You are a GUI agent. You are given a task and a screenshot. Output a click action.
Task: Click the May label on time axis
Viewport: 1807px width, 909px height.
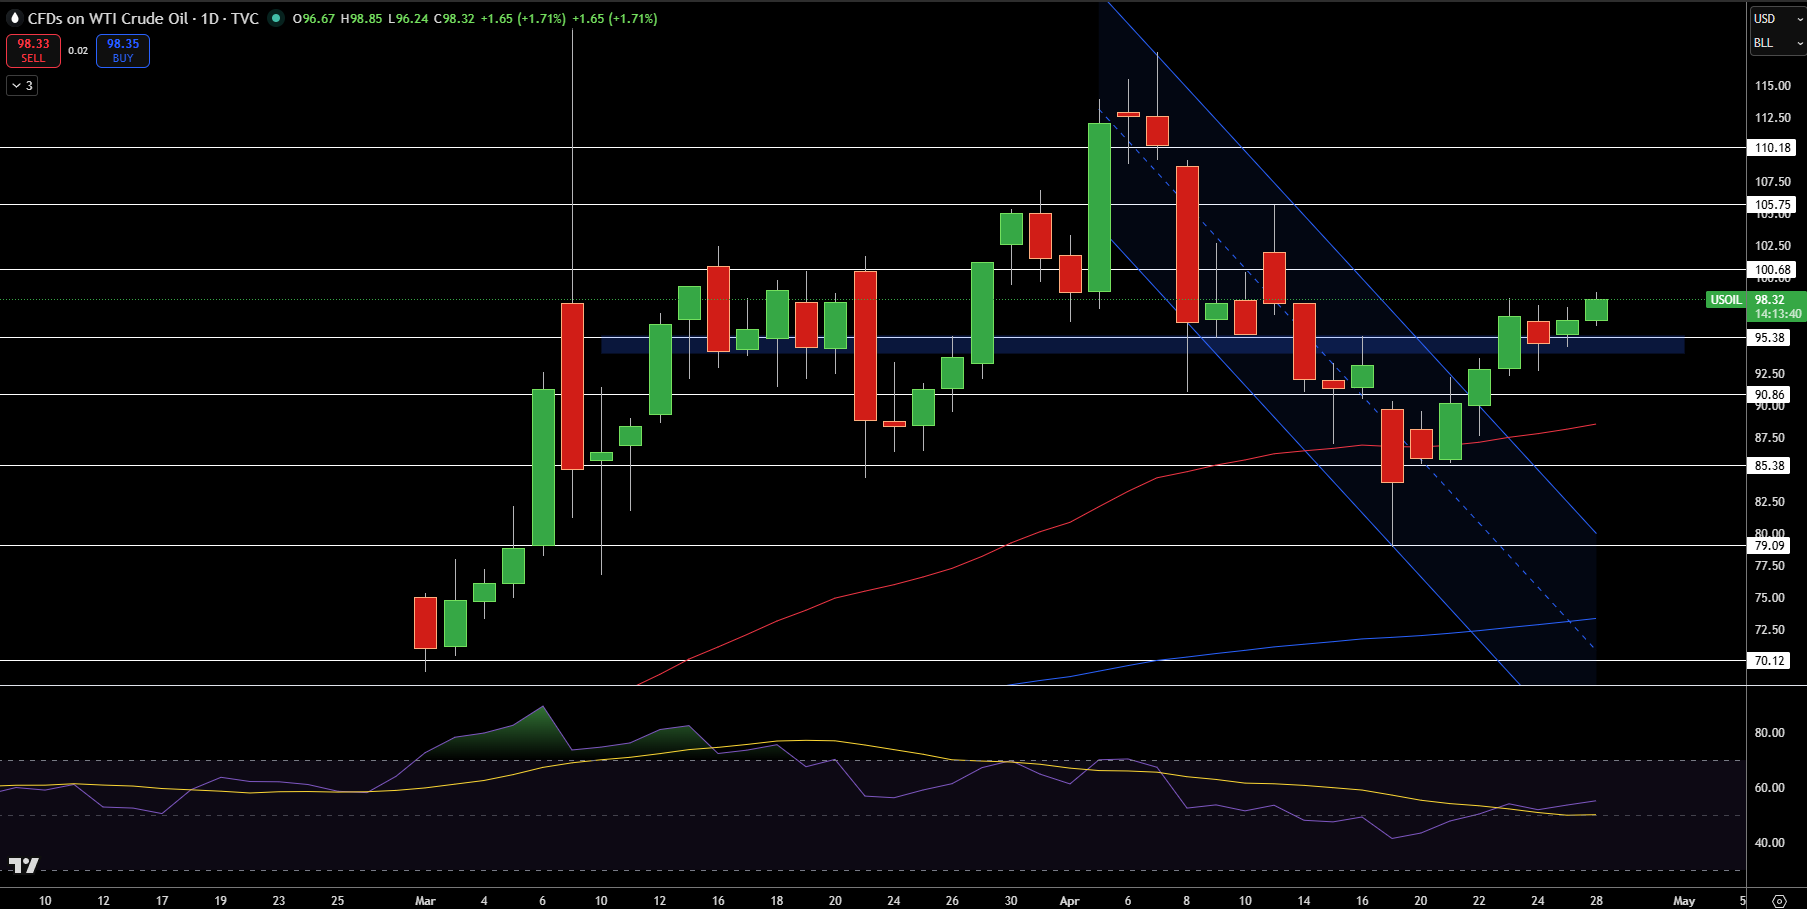pyautogui.click(x=1684, y=900)
